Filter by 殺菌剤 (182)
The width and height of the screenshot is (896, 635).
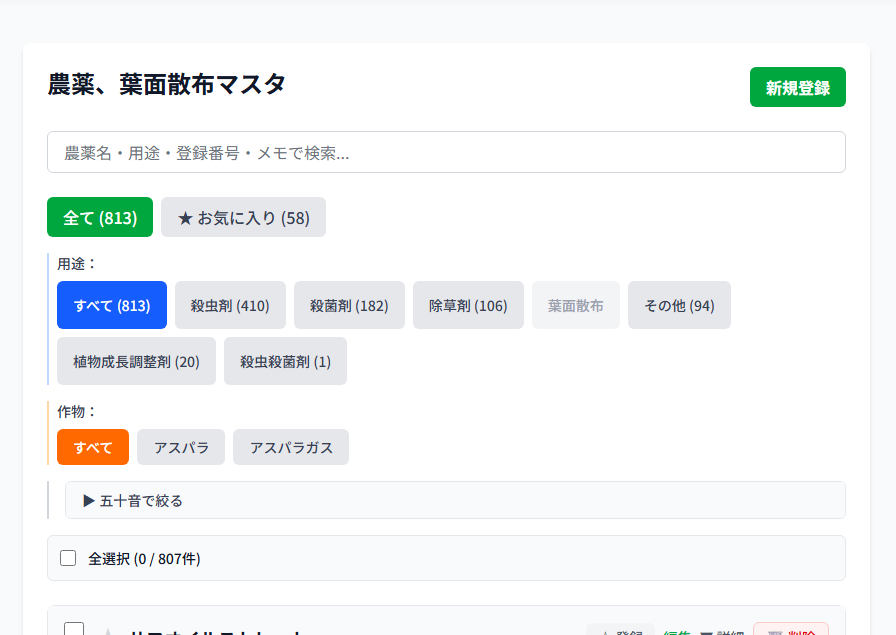coord(349,305)
